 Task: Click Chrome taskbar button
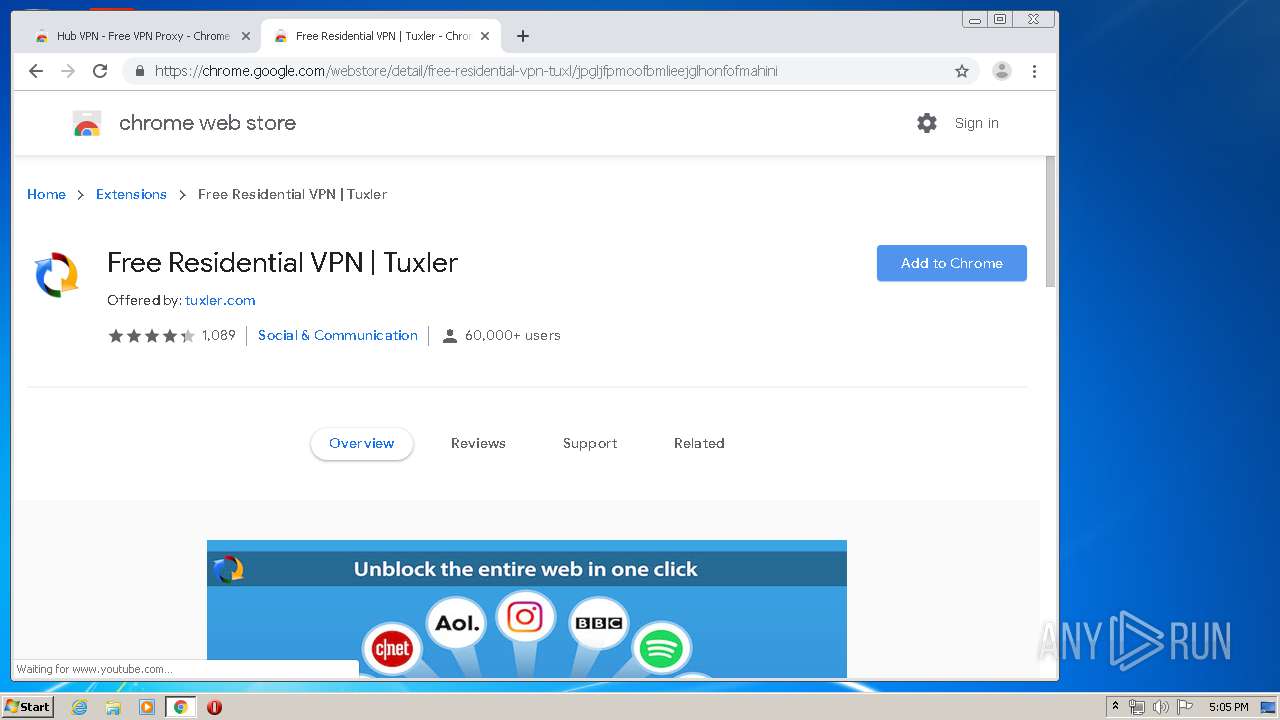(180, 707)
